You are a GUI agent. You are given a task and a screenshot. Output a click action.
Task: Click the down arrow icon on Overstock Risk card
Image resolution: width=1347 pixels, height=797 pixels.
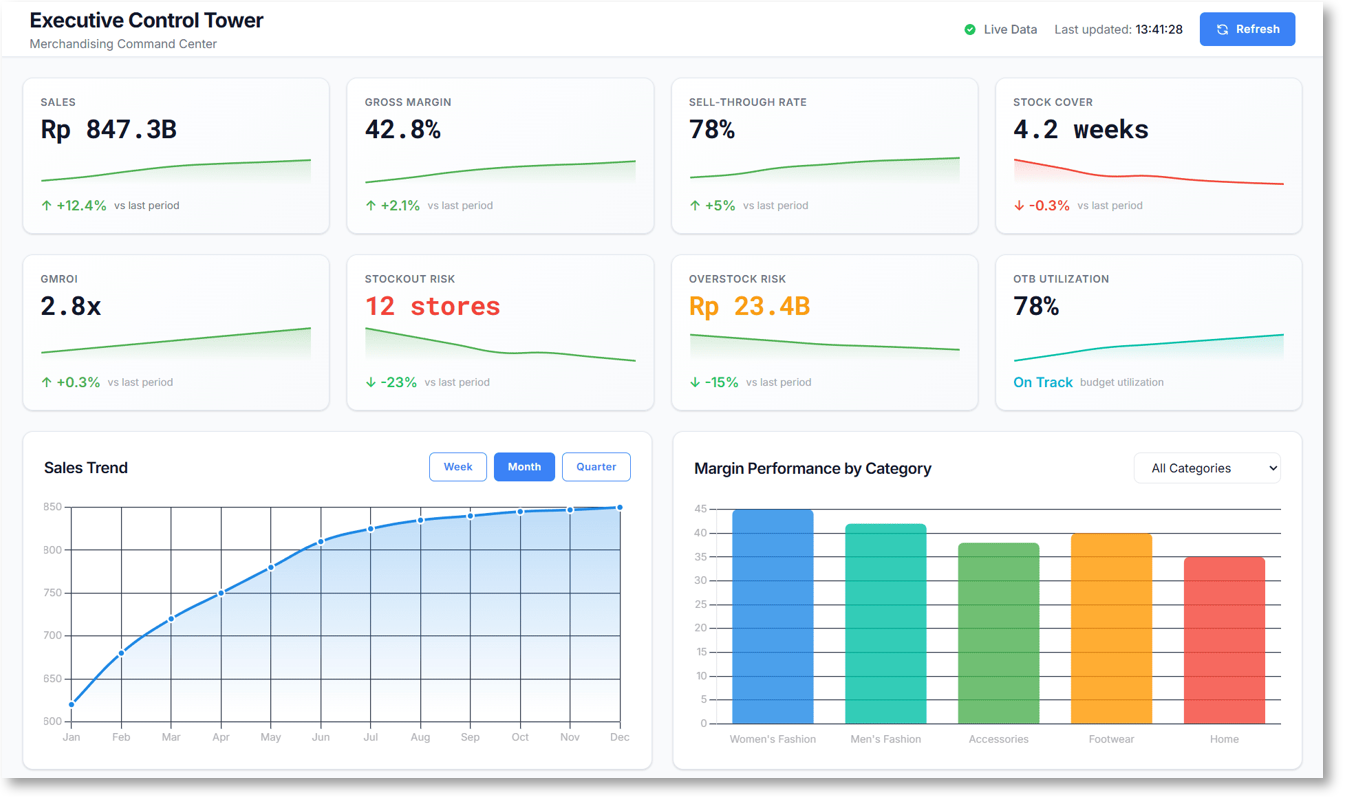tap(695, 383)
